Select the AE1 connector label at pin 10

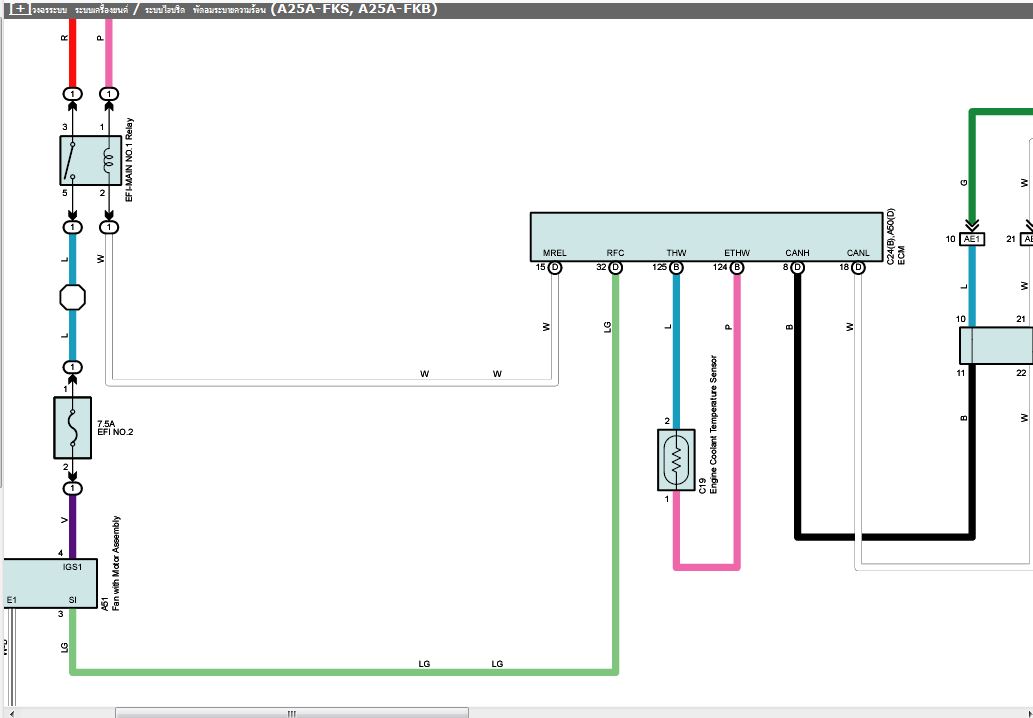point(972,239)
